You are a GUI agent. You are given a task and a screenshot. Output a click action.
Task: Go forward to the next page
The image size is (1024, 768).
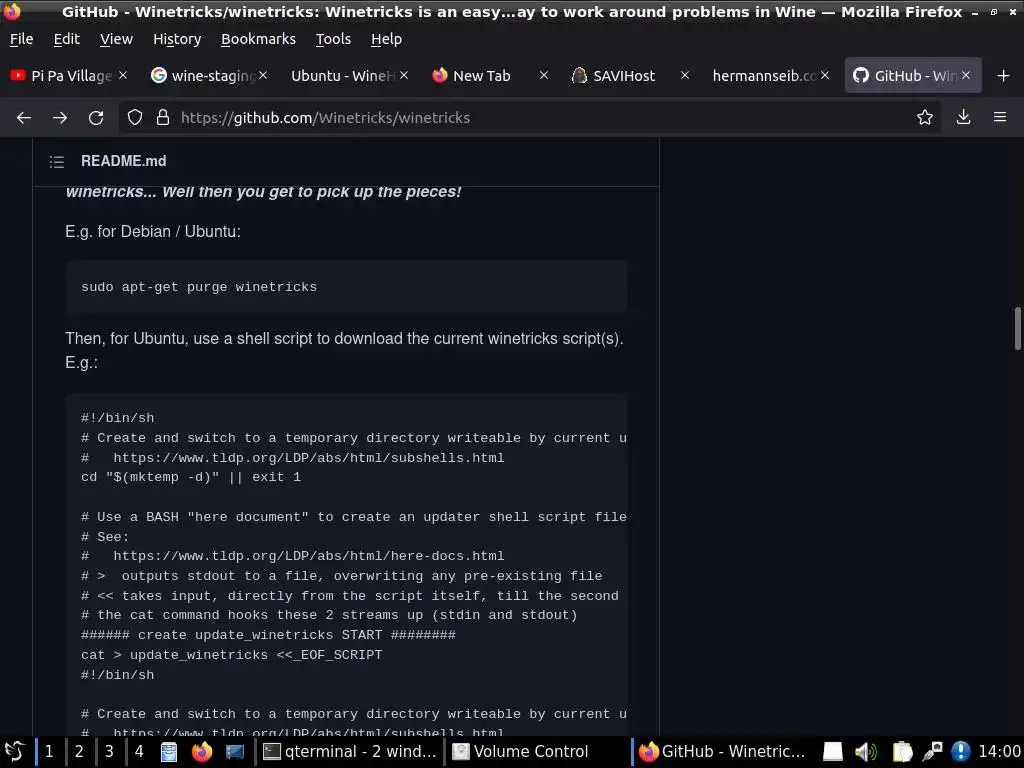pyautogui.click(x=59, y=118)
